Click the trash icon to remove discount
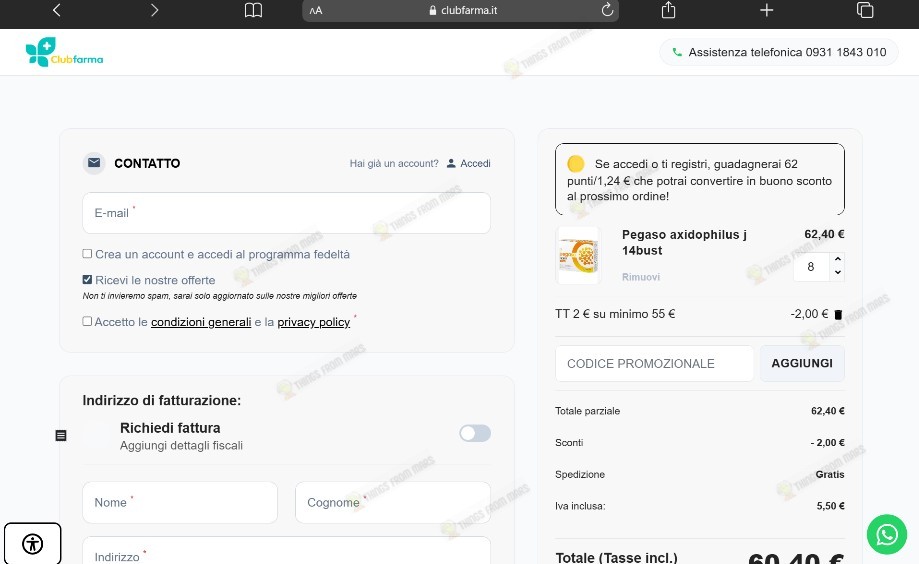The height and width of the screenshot is (564, 919). click(x=838, y=314)
